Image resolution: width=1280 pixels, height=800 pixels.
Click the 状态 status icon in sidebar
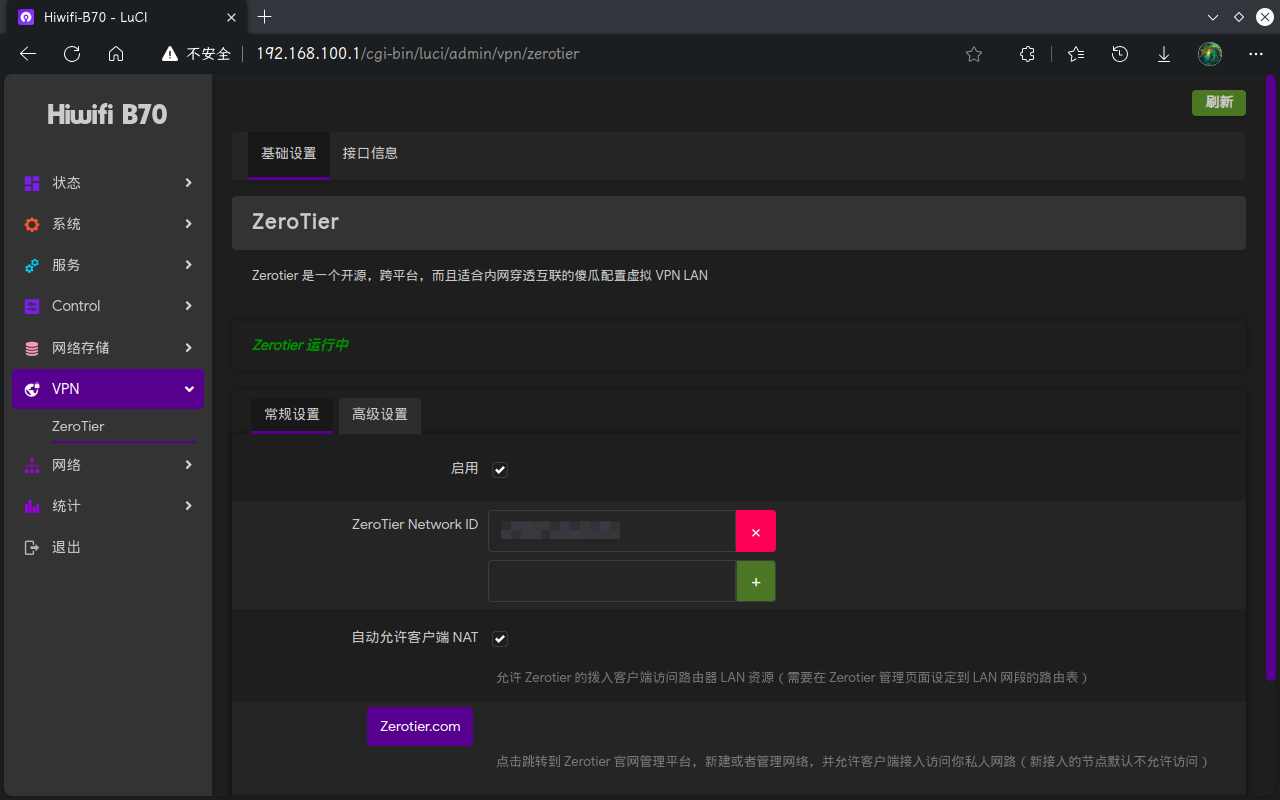coord(32,183)
